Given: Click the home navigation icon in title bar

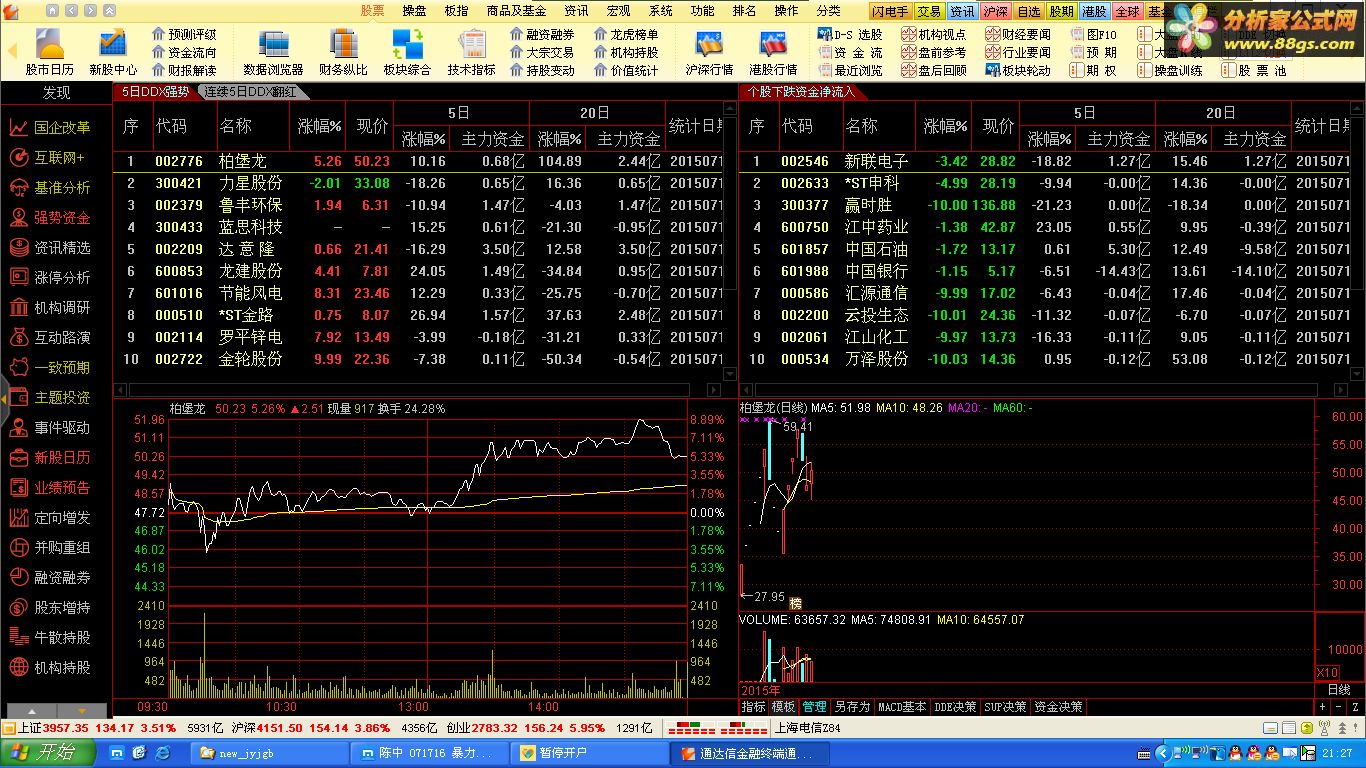Looking at the screenshot, I should coord(52,10).
